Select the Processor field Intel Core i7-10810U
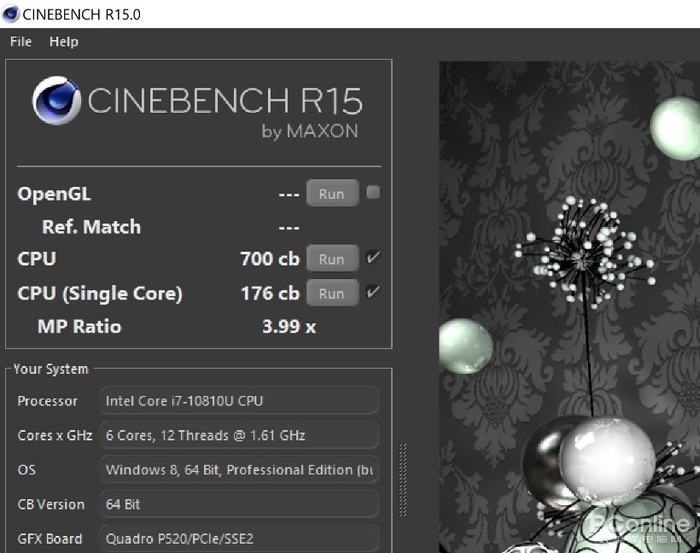Viewport: 700px width, 553px height. click(239, 401)
